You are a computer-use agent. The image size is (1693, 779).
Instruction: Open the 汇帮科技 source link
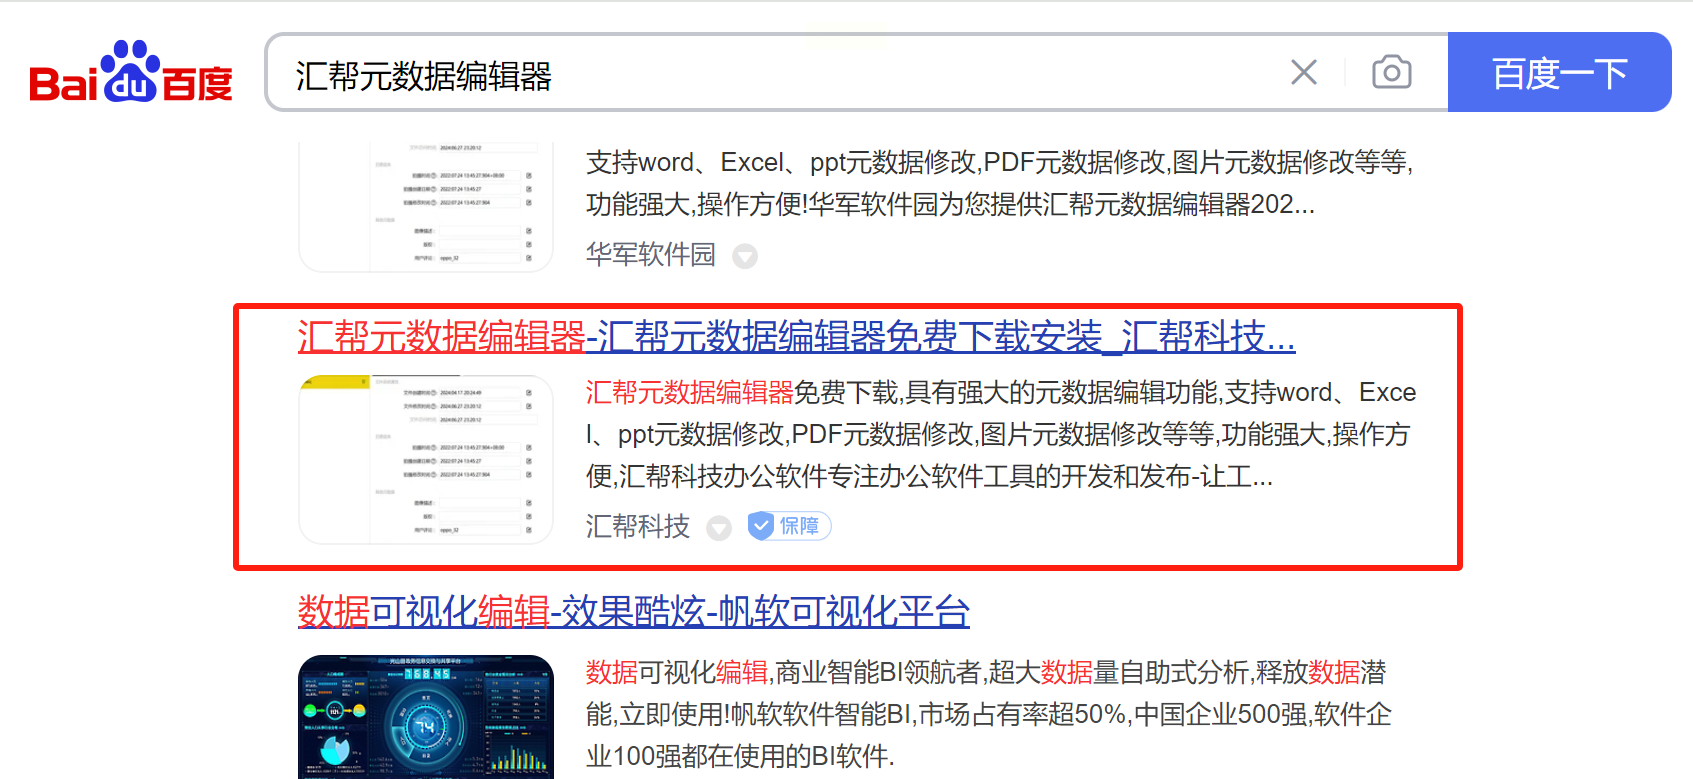click(x=638, y=526)
